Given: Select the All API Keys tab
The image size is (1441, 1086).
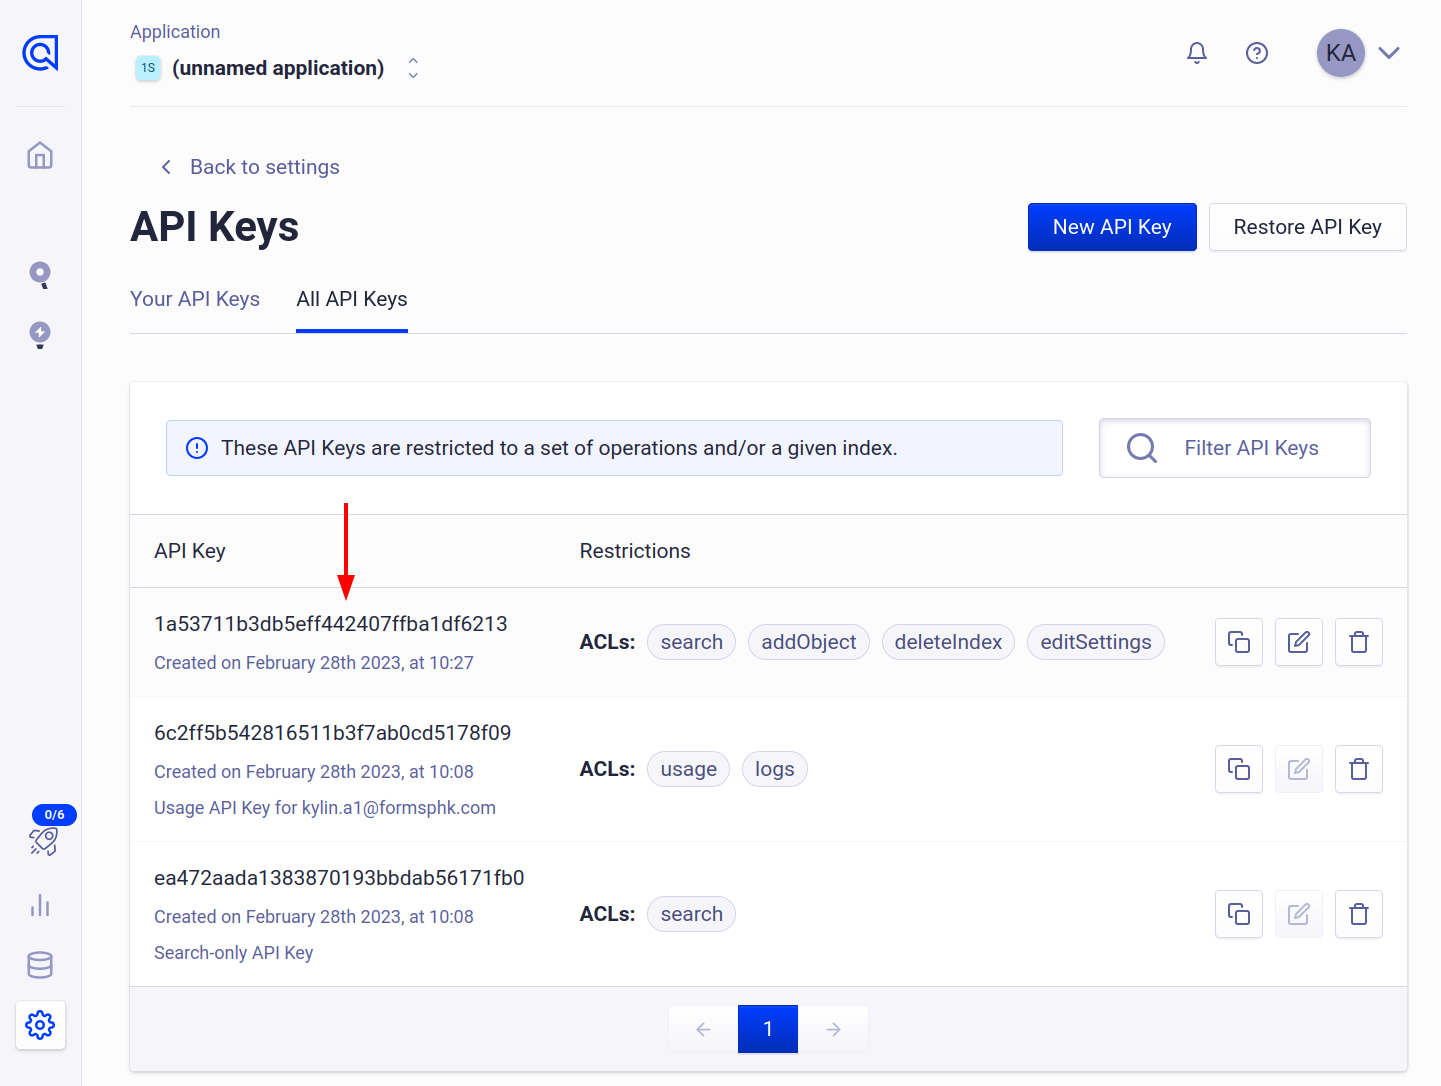Looking at the screenshot, I should coord(351,298).
